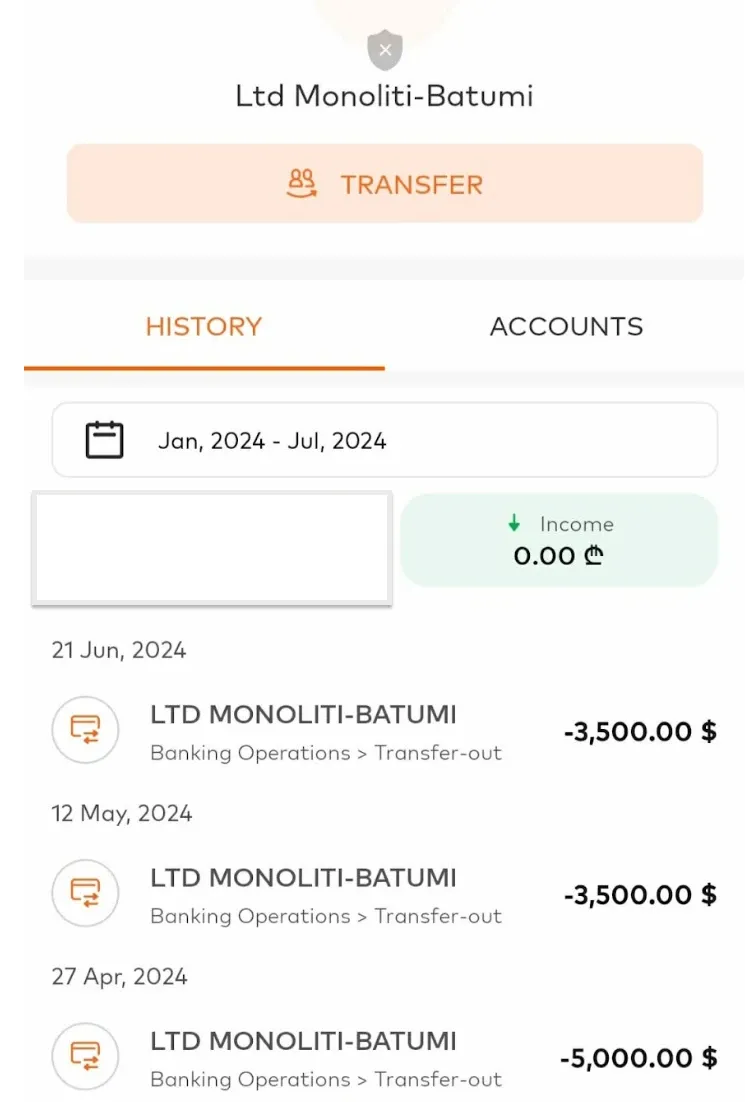Viewport: 752px width, 1102px height.
Task: Tap the shield icon above the company name
Action: tap(385, 49)
